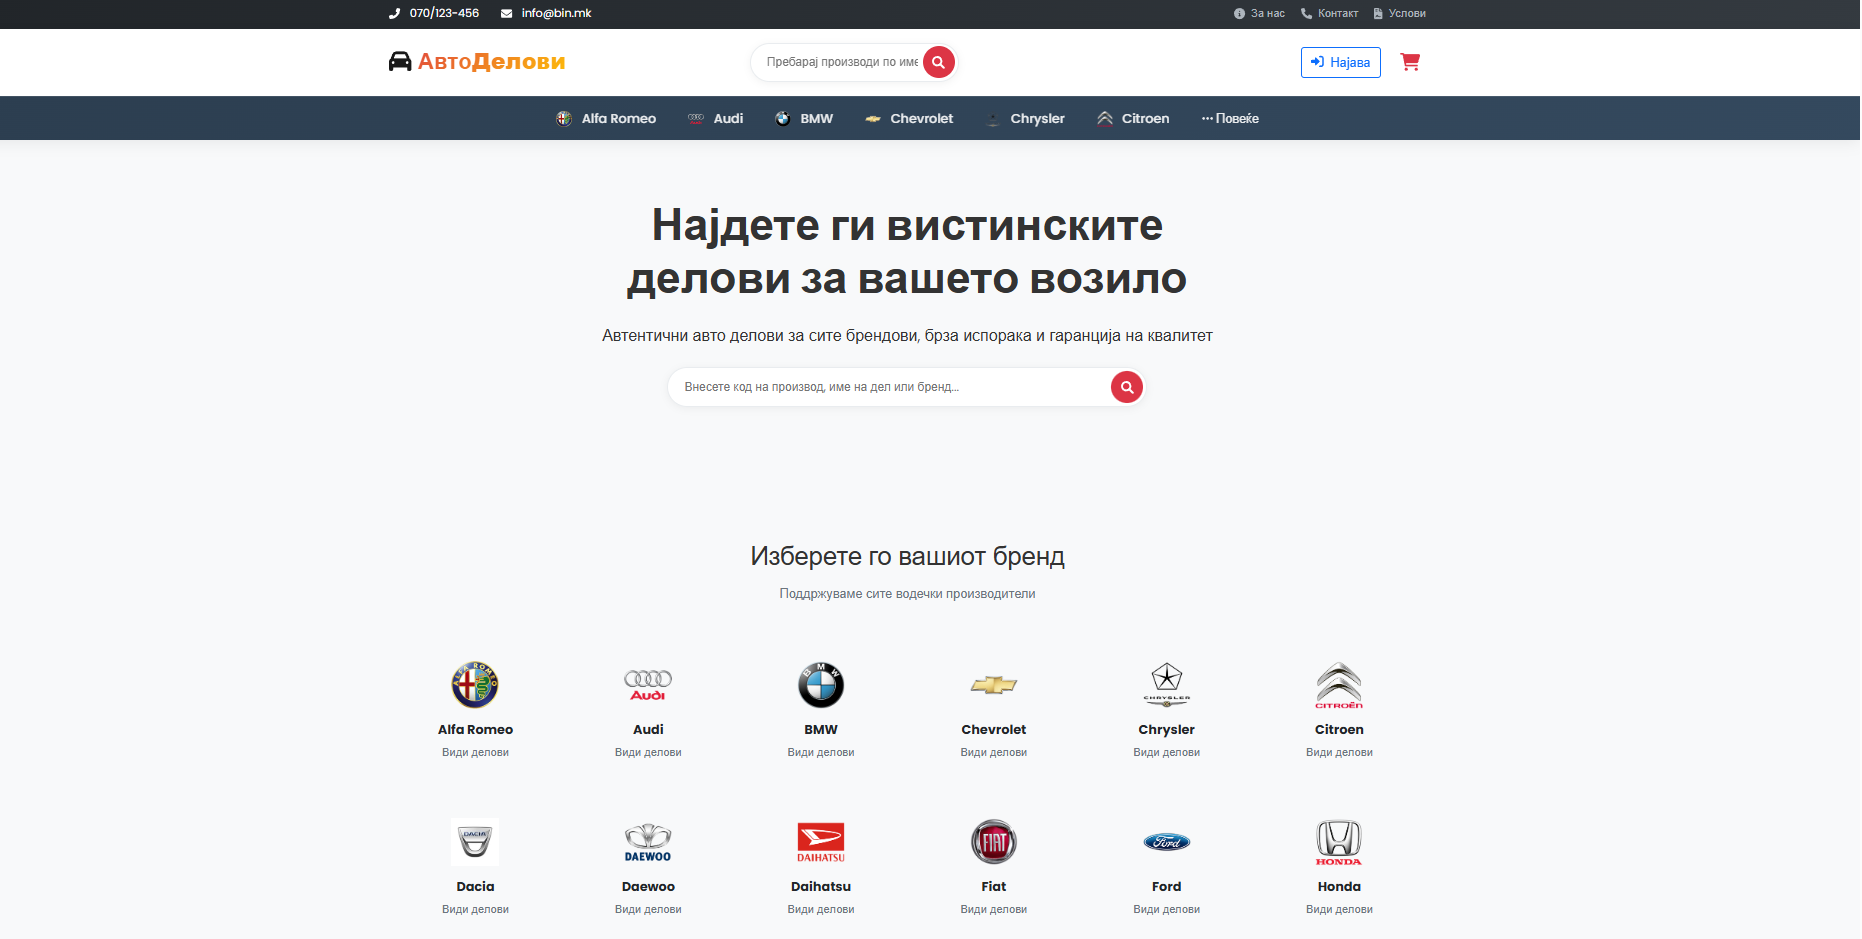The image size is (1862, 939).
Task: Open the Повеќе brands dropdown
Action: pyautogui.click(x=1230, y=118)
